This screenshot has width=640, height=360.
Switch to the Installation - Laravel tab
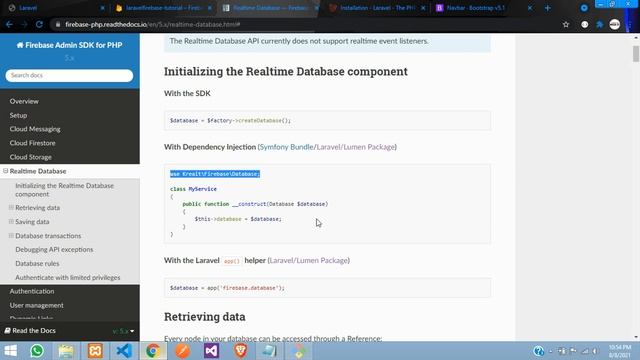pos(377,8)
